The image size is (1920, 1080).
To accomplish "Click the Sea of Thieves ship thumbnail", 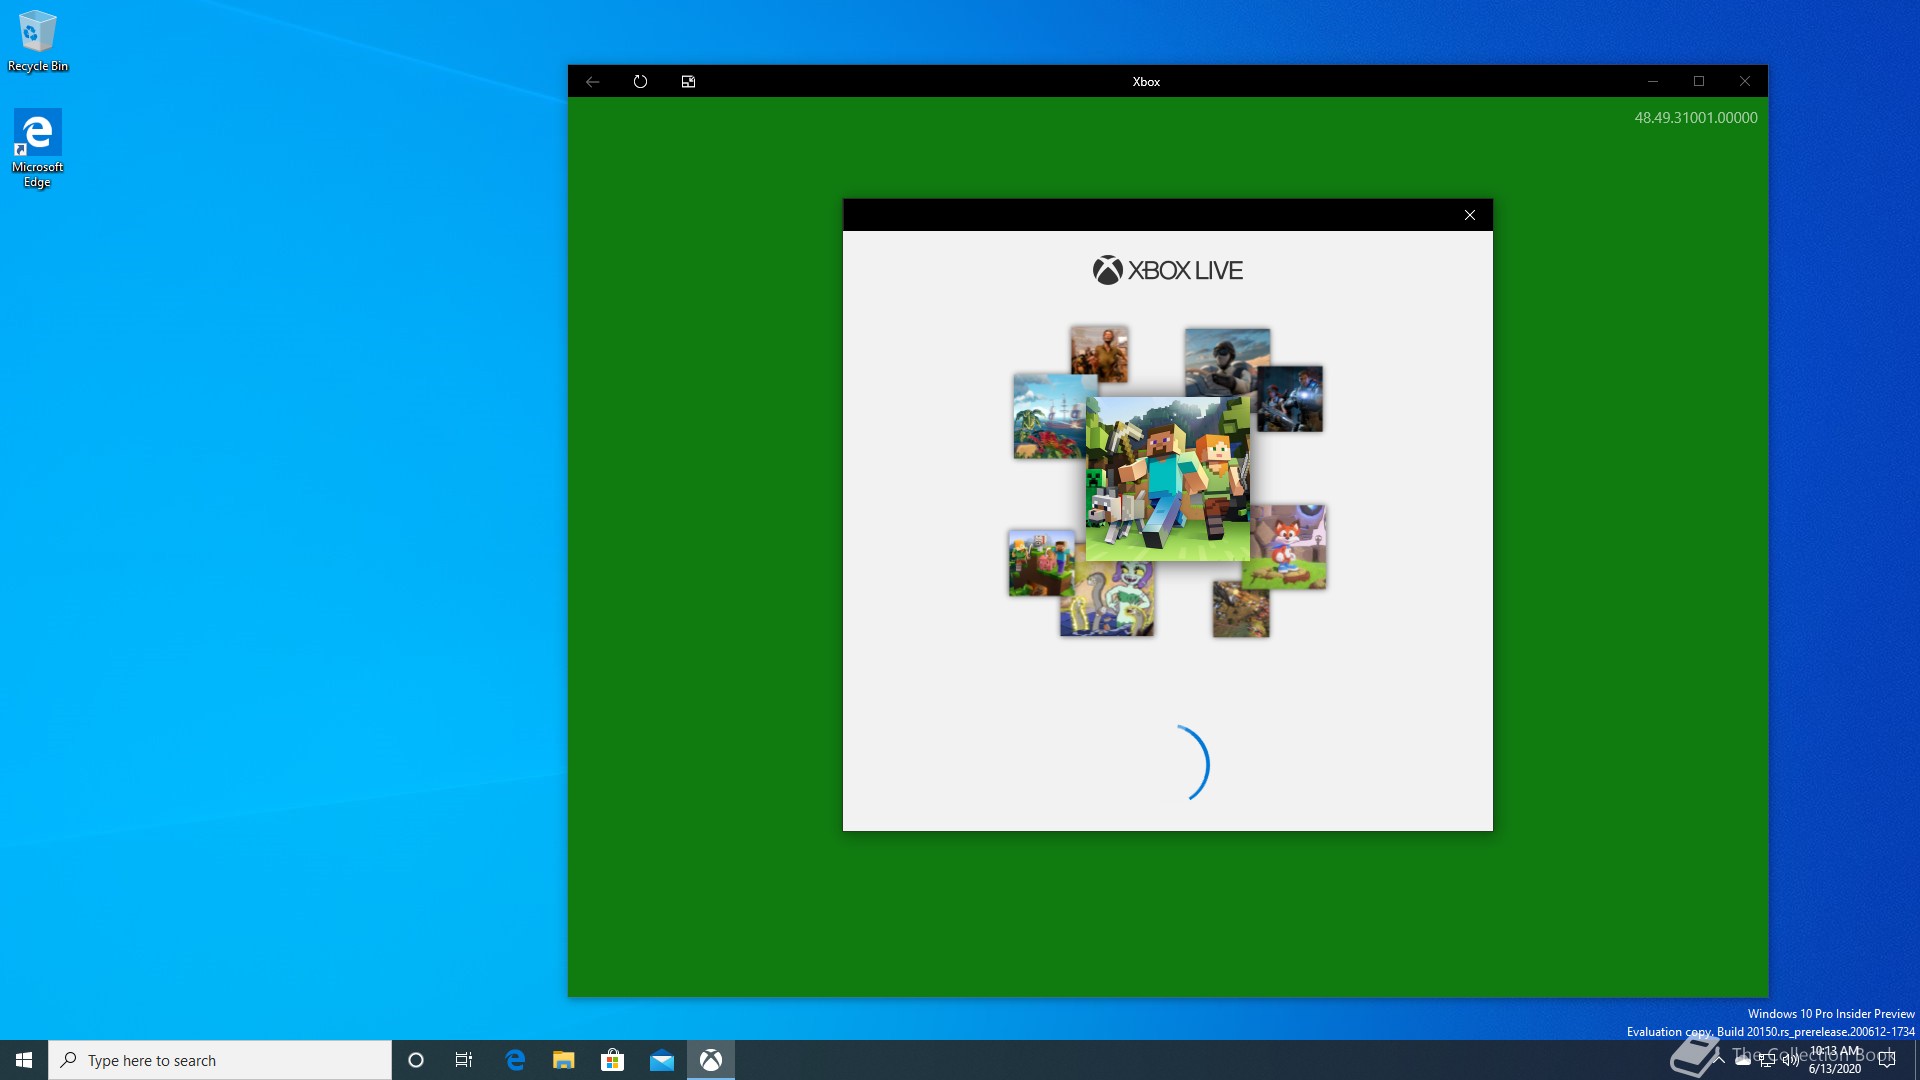I will tap(1050, 416).
